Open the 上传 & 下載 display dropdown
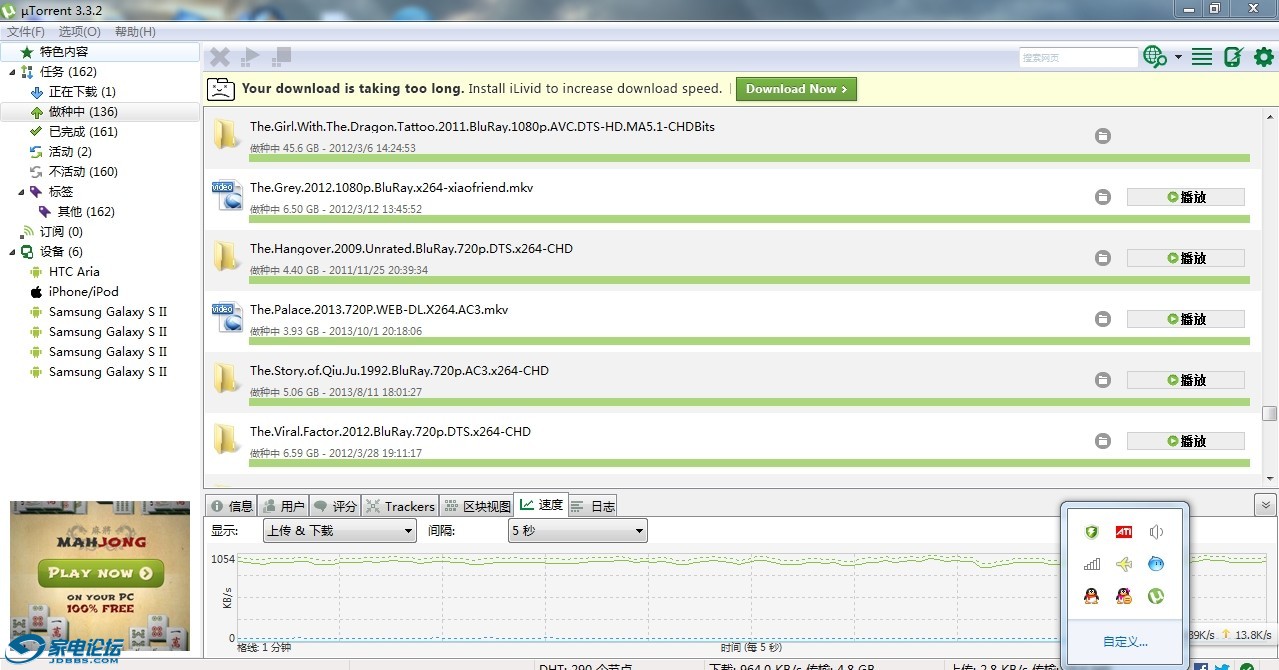 tap(339, 531)
